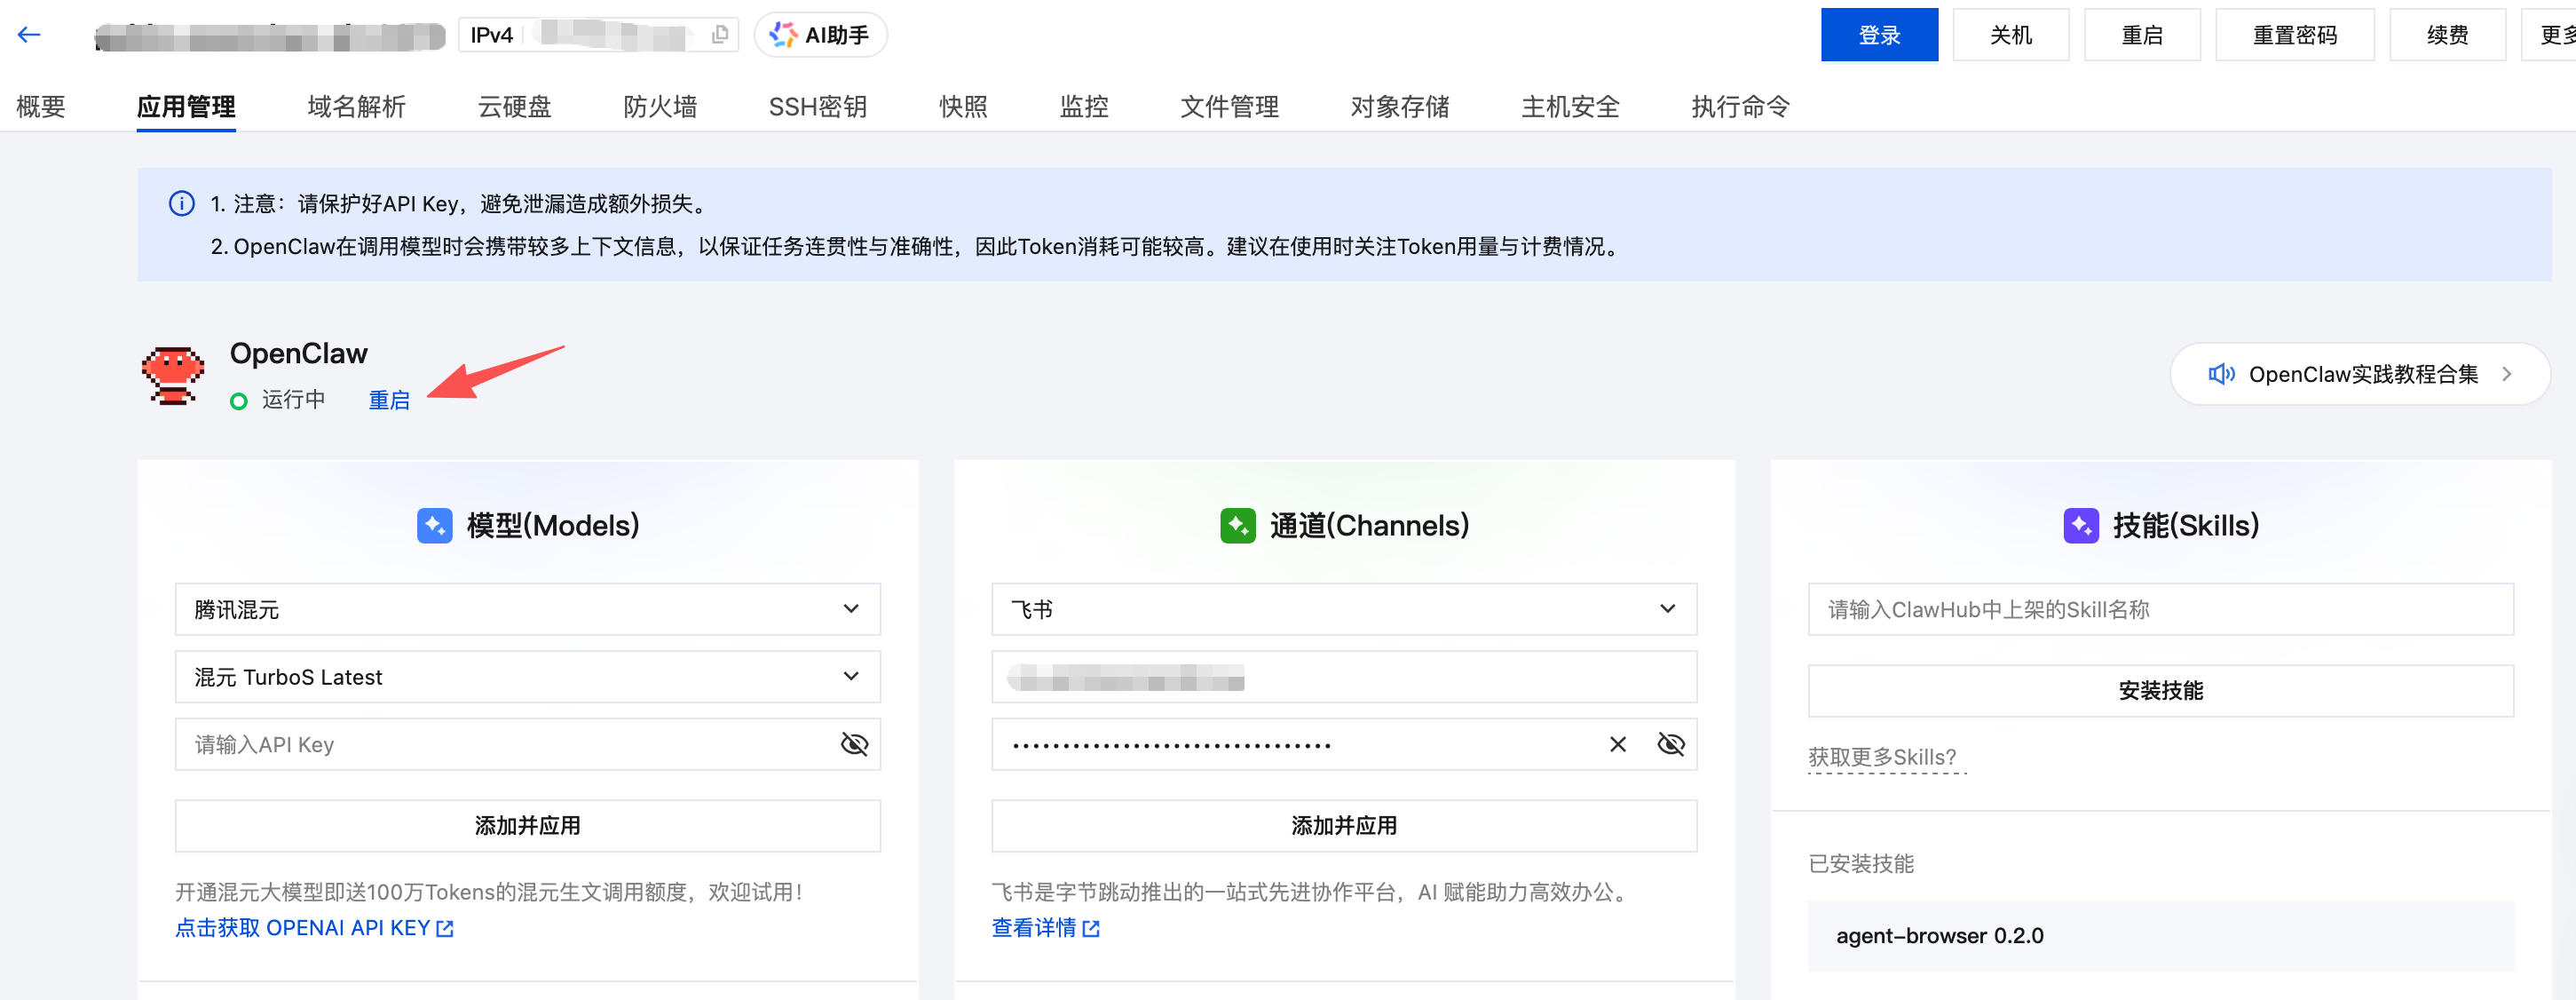2576x1000 pixels.
Task: Open the AI助手 assistant
Action: [x=820, y=34]
